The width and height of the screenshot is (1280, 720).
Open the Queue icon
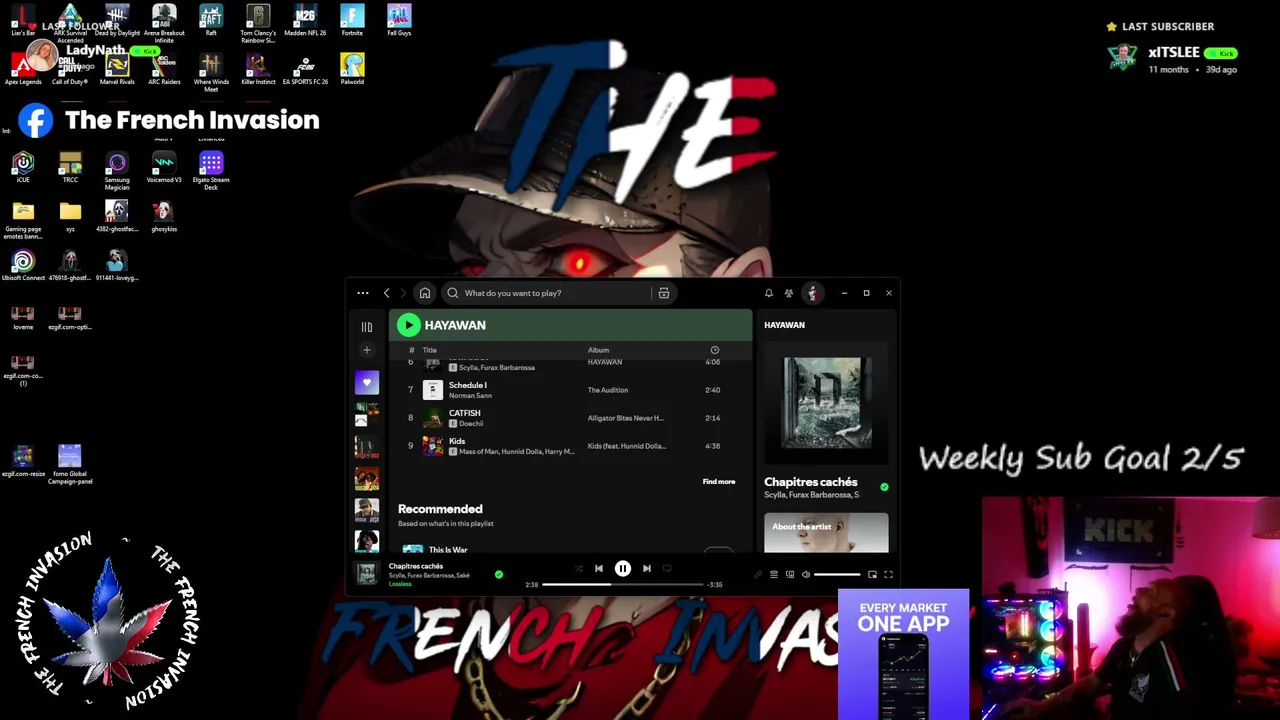[x=774, y=574]
